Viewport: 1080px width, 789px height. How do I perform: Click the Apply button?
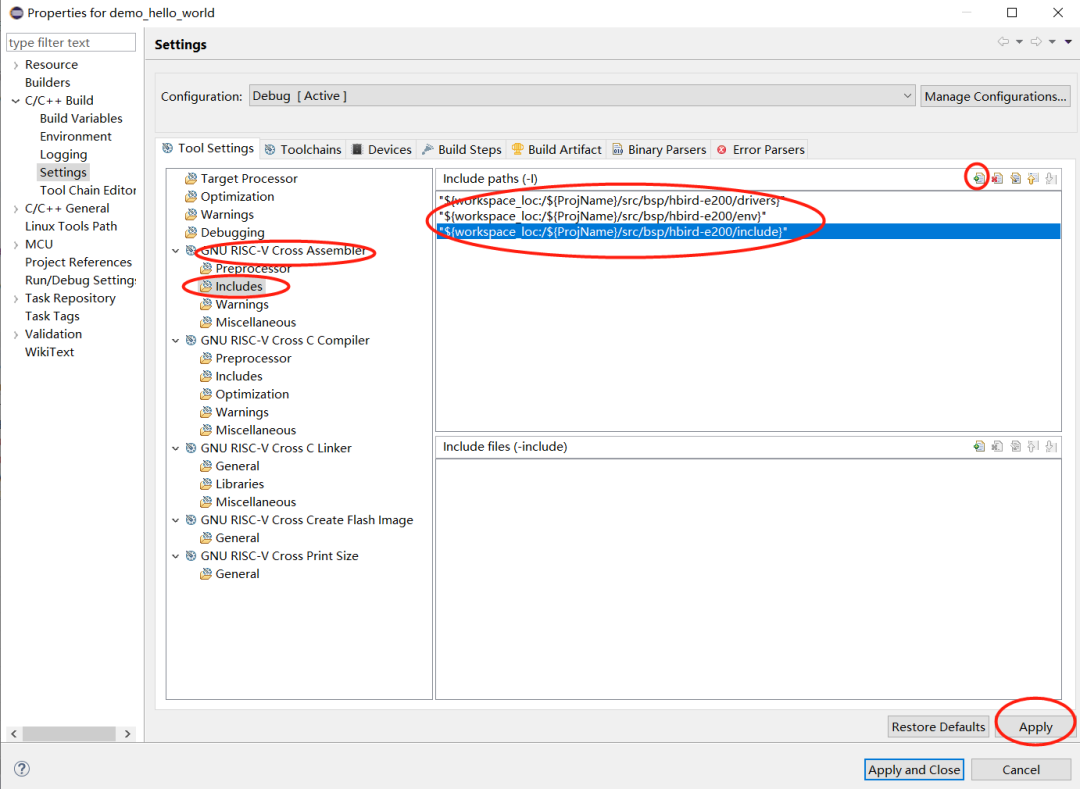click(x=1035, y=726)
